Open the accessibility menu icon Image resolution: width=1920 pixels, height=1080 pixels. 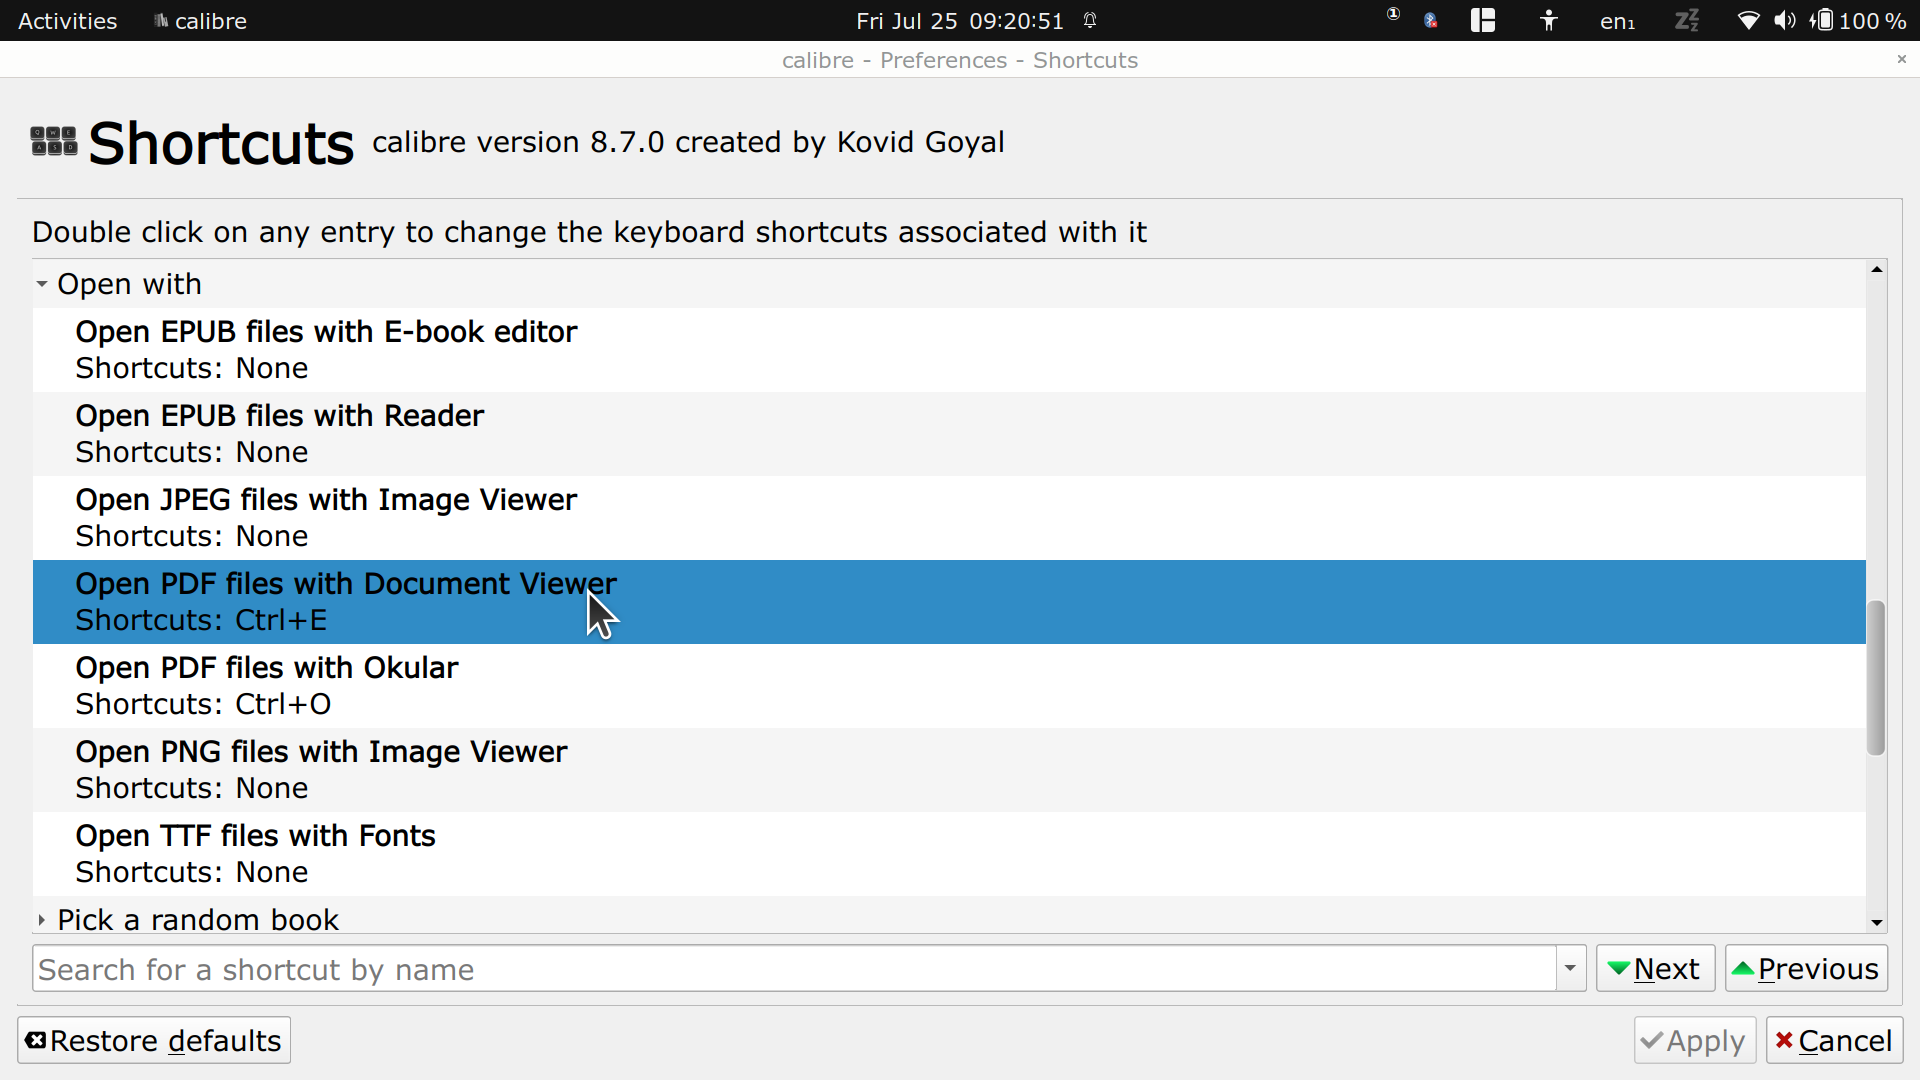pyautogui.click(x=1549, y=20)
